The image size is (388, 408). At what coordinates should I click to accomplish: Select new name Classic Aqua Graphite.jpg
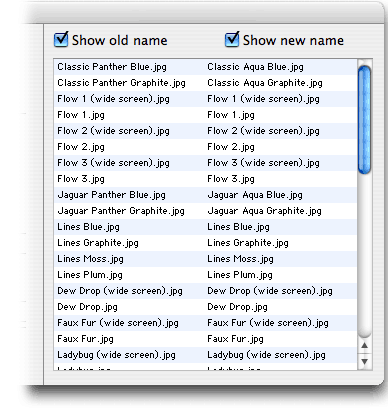265,83
